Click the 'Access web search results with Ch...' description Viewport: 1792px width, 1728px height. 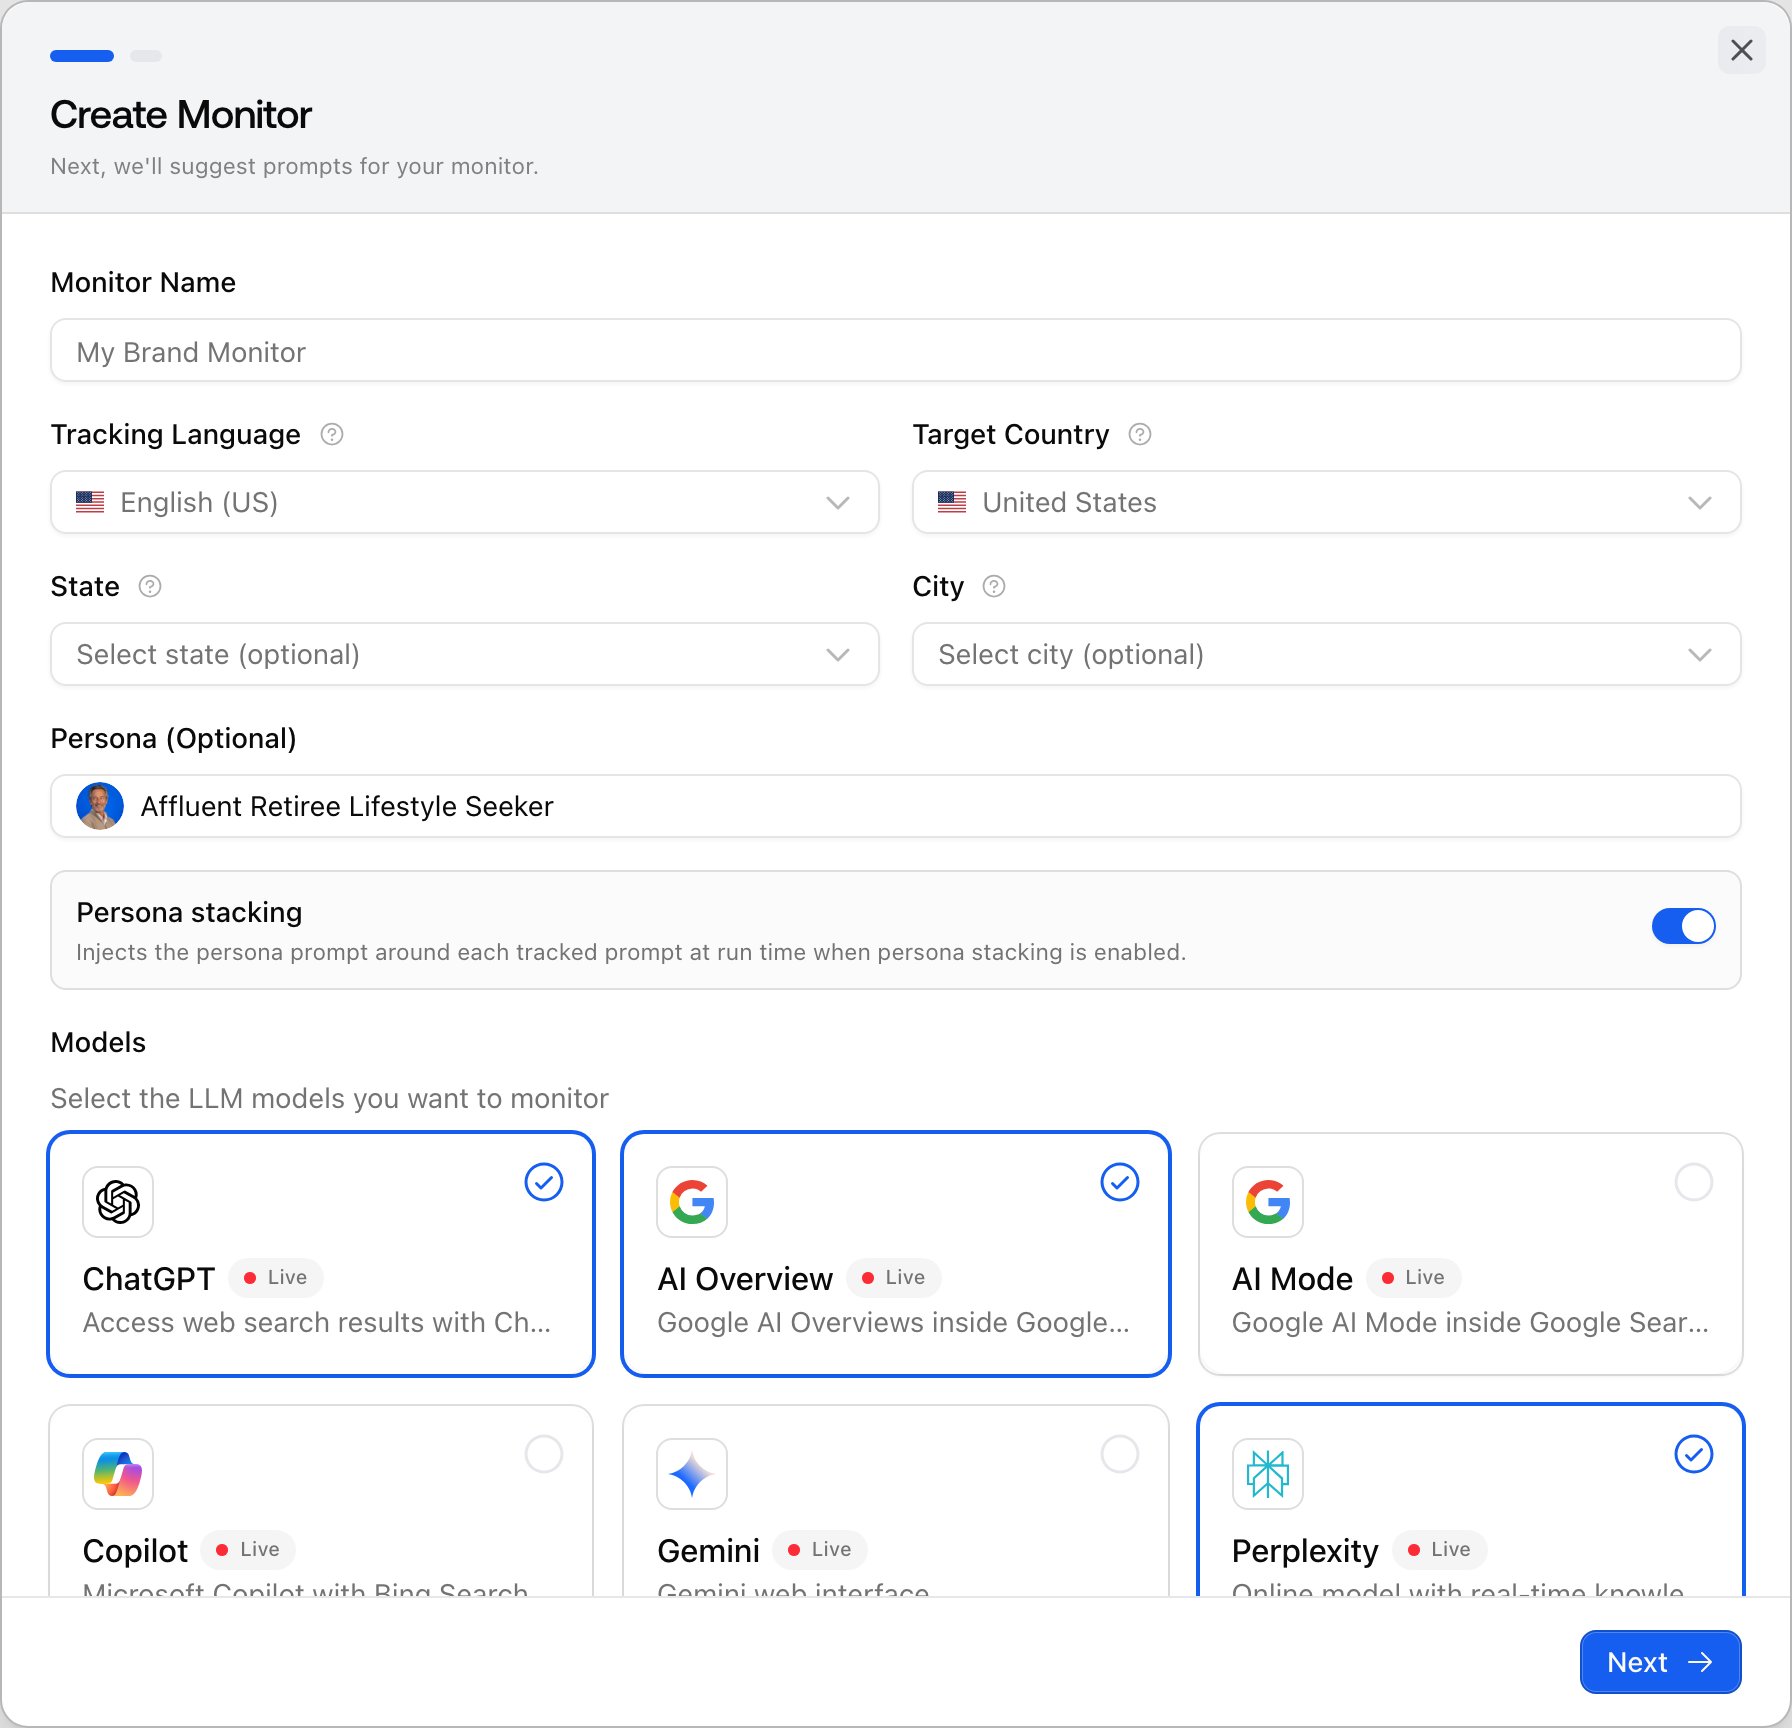coord(317,1322)
